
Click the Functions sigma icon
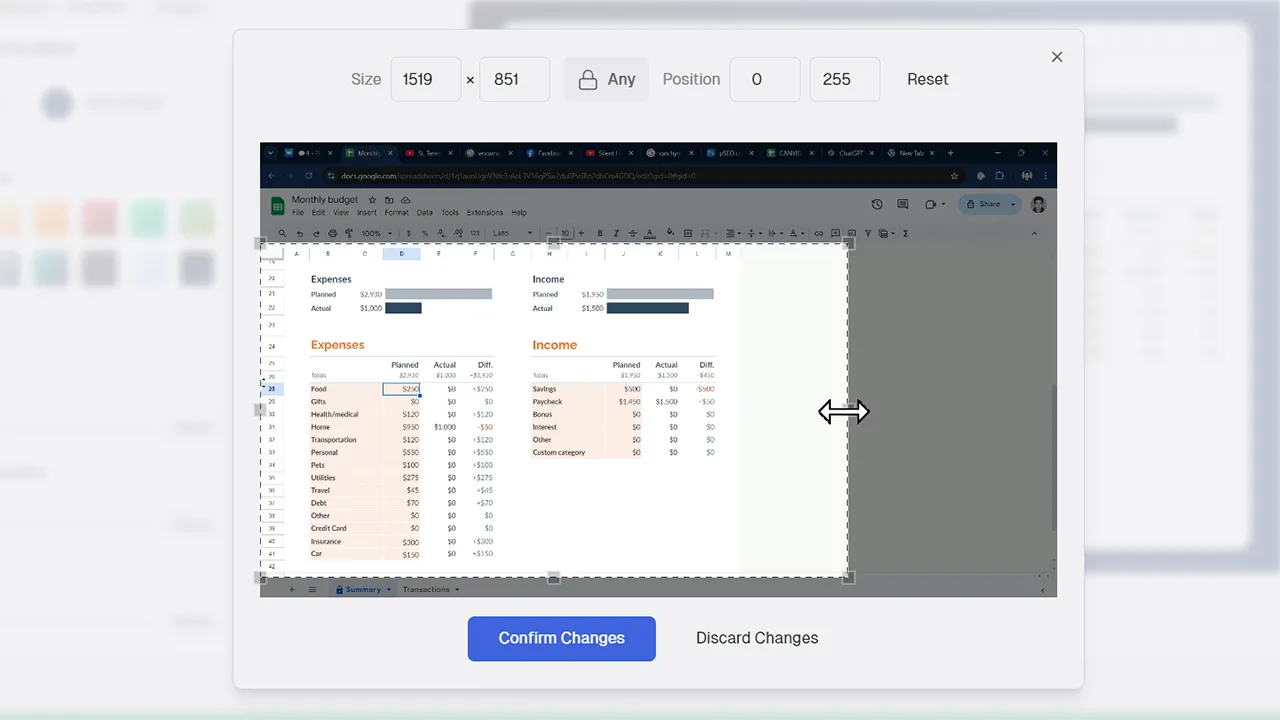coord(905,233)
